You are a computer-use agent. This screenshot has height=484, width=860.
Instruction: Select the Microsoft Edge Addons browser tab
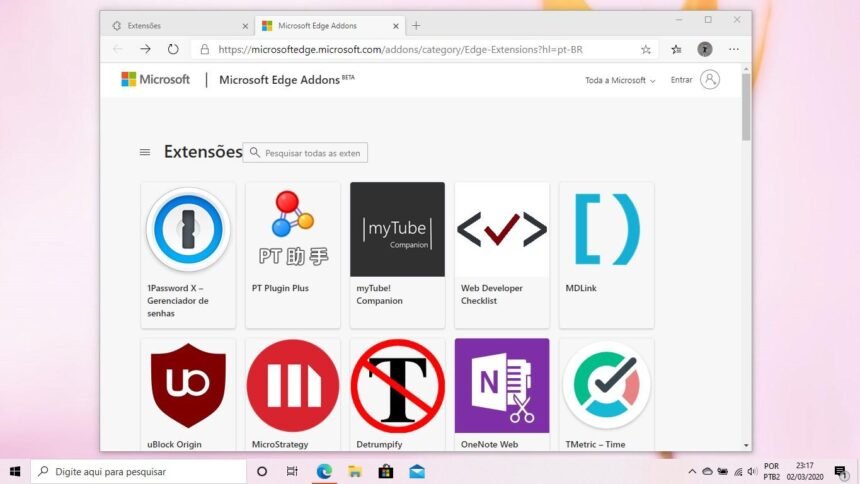[329, 26]
